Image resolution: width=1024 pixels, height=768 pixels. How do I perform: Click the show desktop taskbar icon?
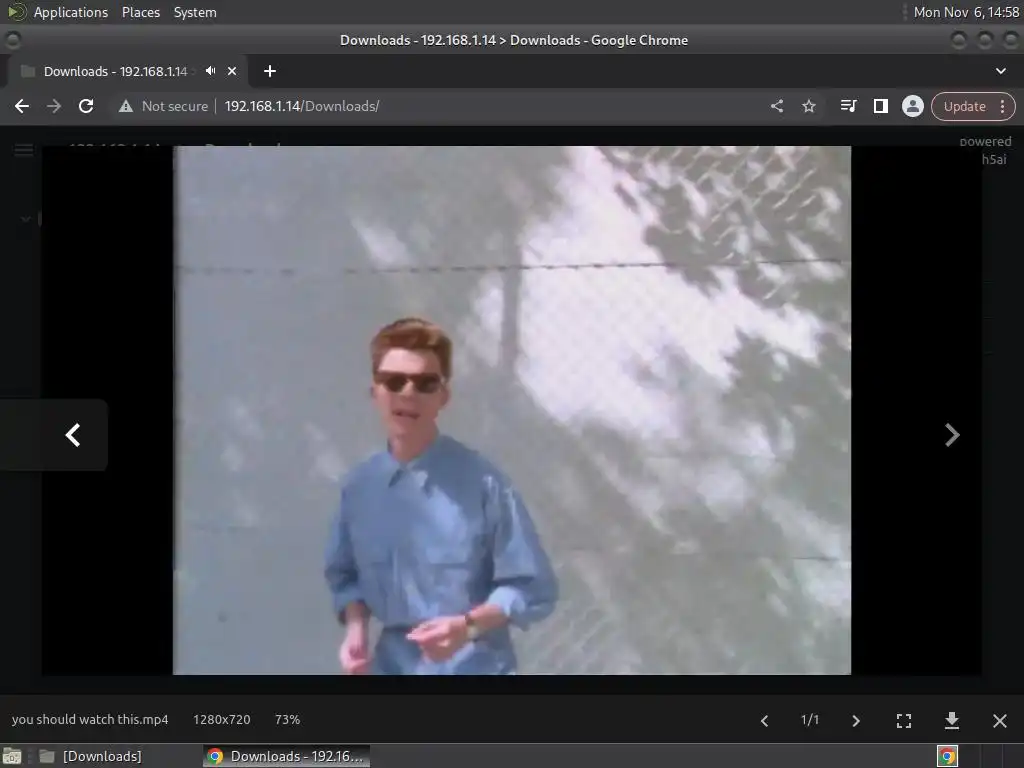pyautogui.click(x=12, y=756)
